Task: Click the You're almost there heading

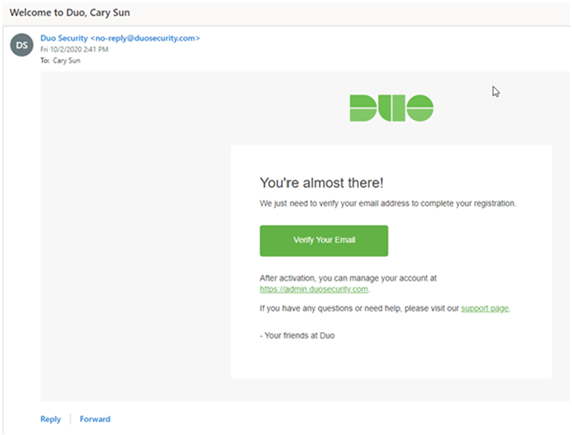Action: 321,183
